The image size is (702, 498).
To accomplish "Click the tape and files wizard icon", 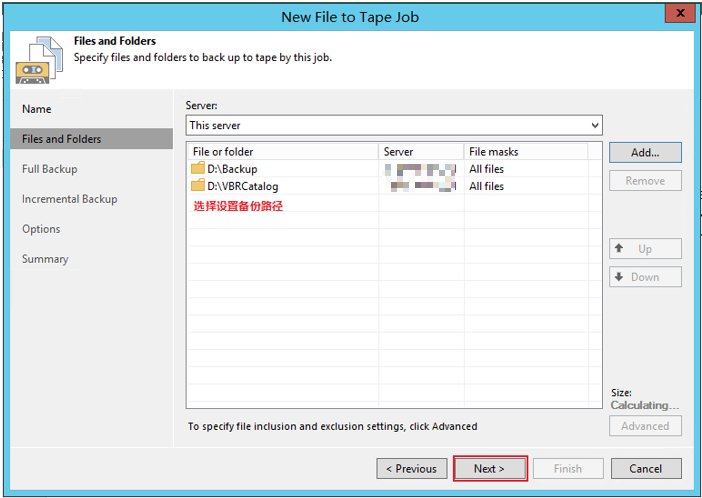I will pos(39,60).
